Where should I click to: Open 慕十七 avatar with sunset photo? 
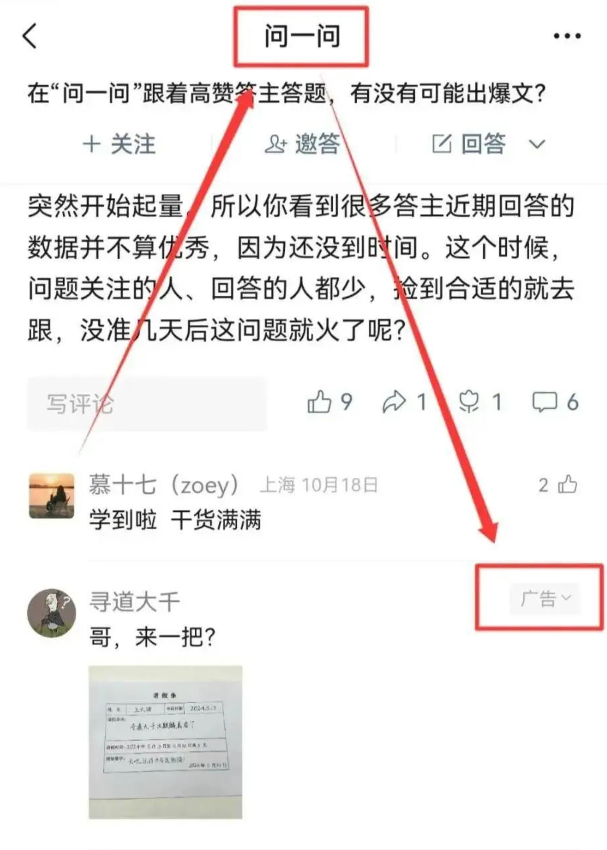pyautogui.click(x=51, y=495)
